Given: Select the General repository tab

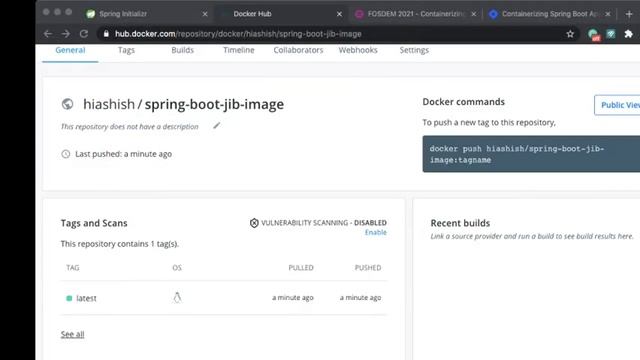Looking at the screenshot, I should click(x=70, y=50).
